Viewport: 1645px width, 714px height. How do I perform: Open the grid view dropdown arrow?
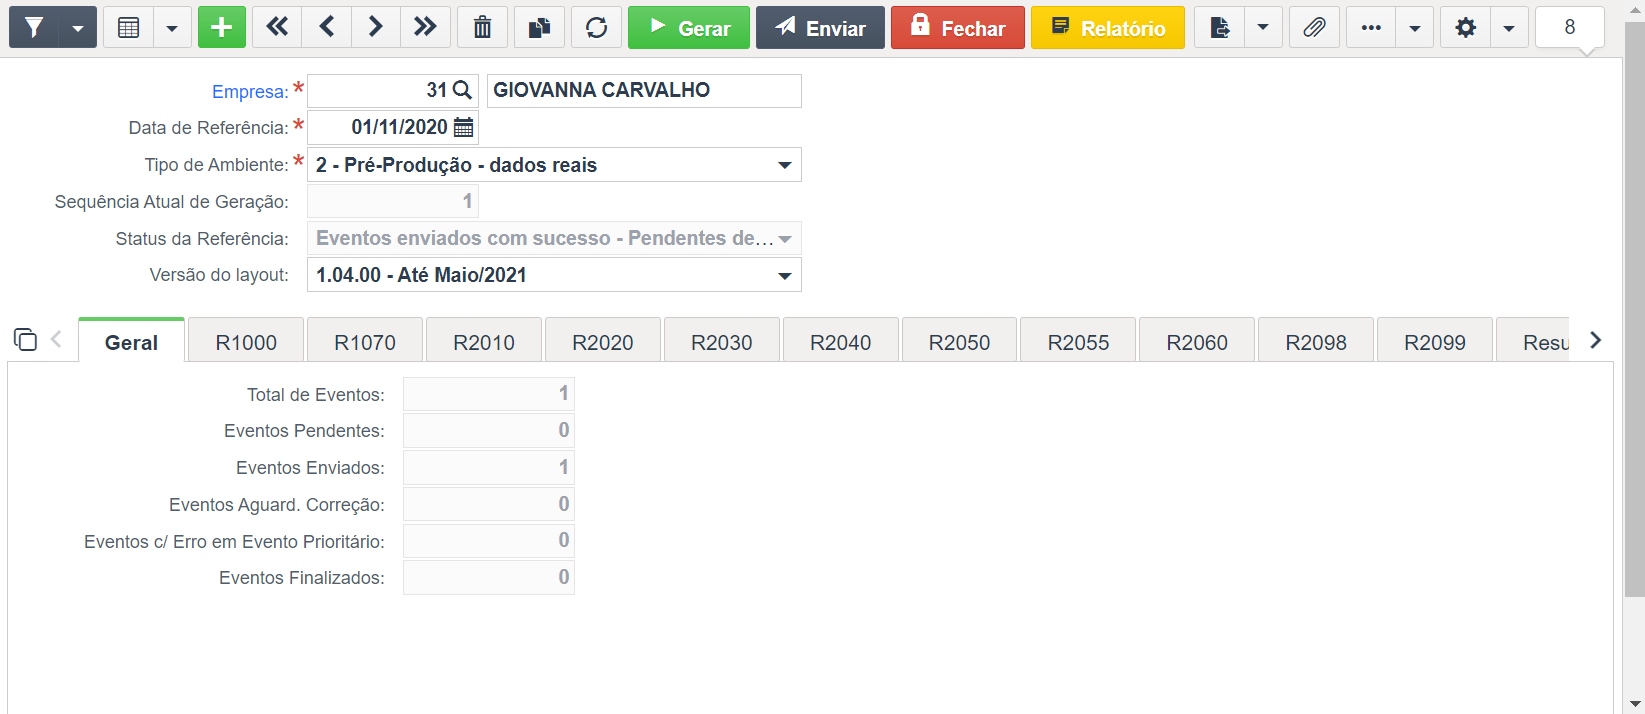click(x=172, y=27)
